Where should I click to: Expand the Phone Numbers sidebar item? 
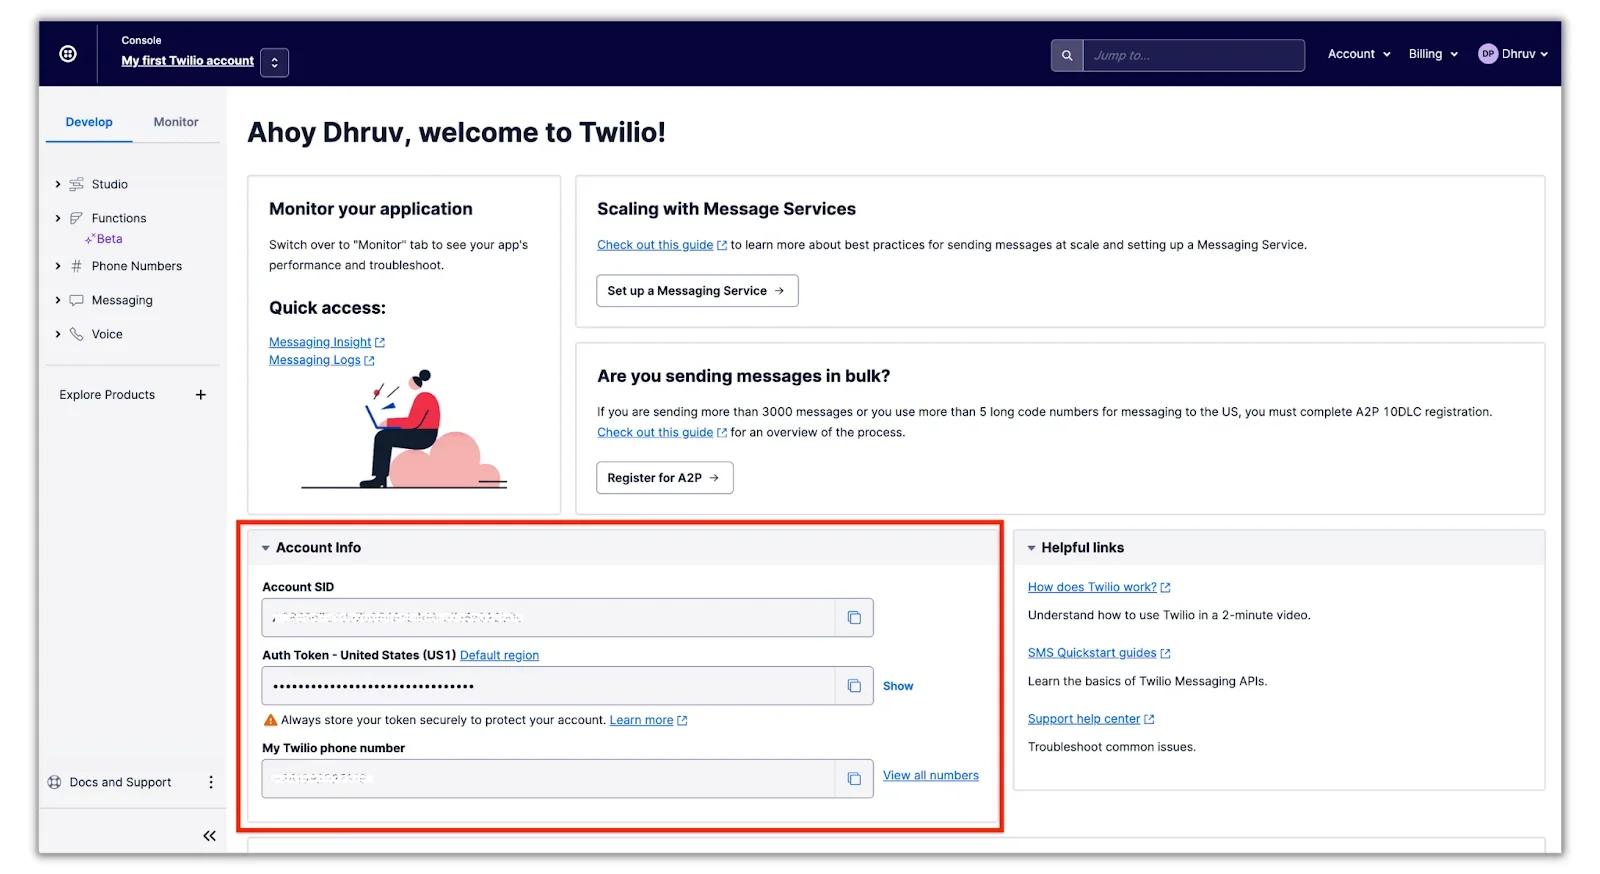tap(58, 266)
